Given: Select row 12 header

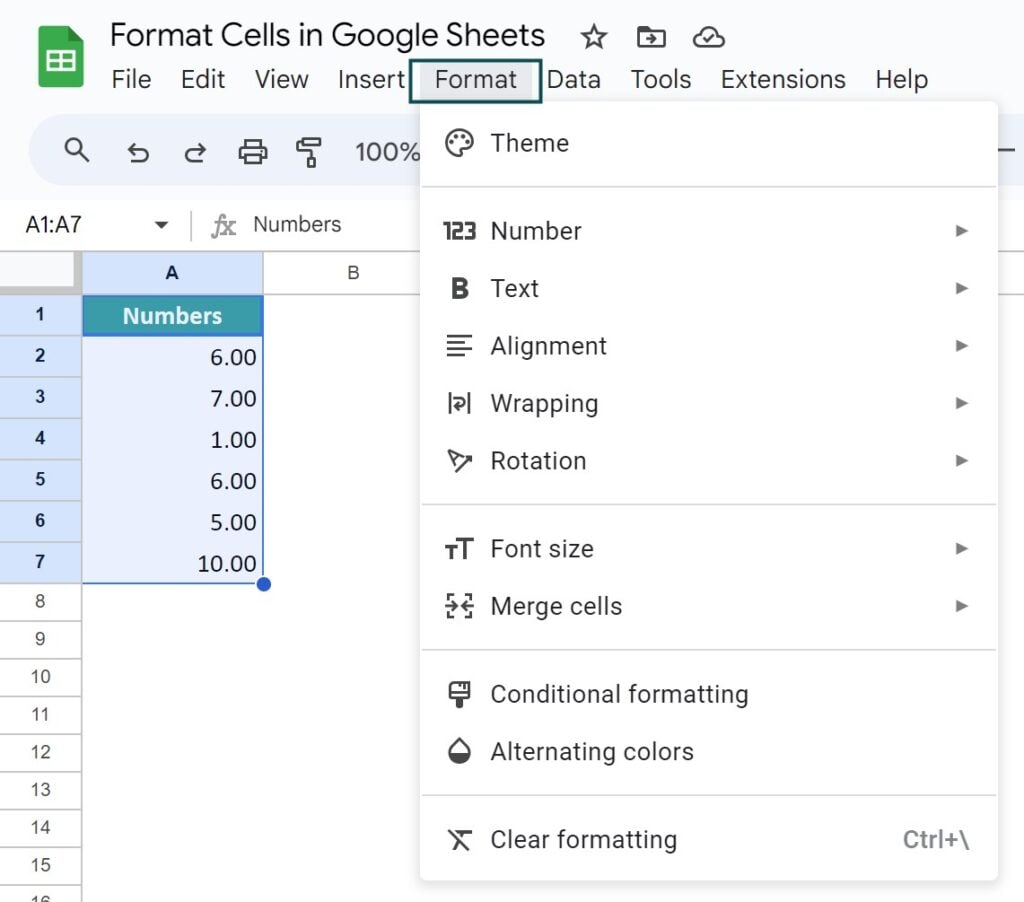Looking at the screenshot, I should [x=40, y=752].
